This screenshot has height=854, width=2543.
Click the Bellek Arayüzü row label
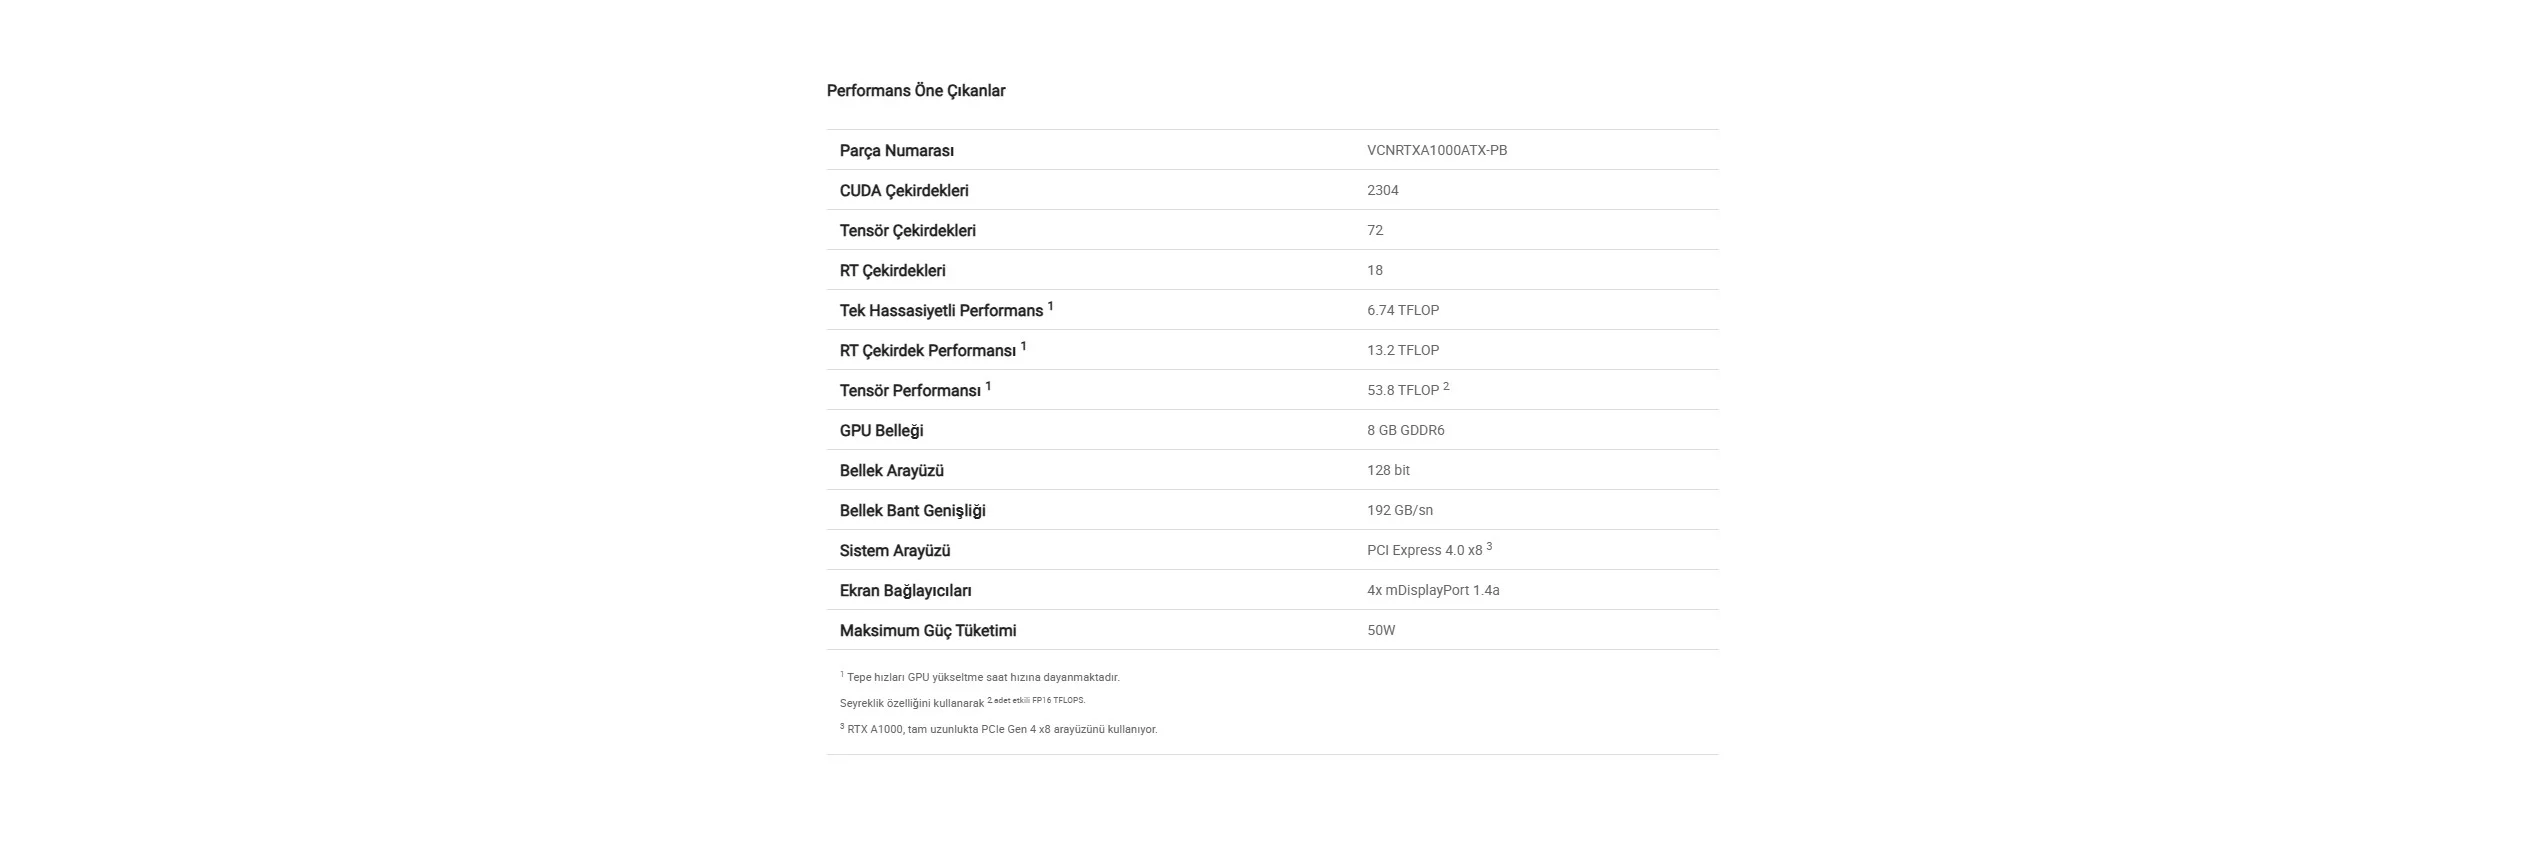coord(891,471)
